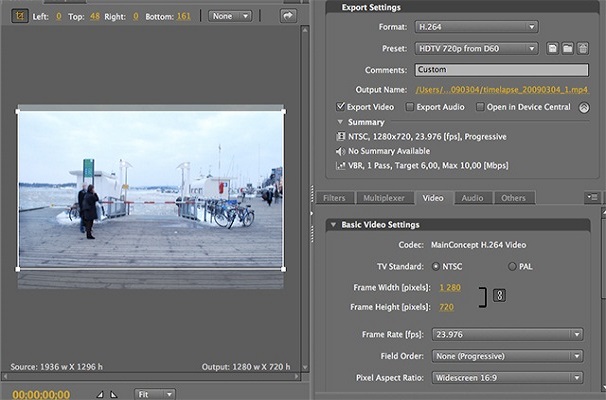Screen dimensions: 606x400
Task: Click the save preset icon
Action: click(x=552, y=48)
